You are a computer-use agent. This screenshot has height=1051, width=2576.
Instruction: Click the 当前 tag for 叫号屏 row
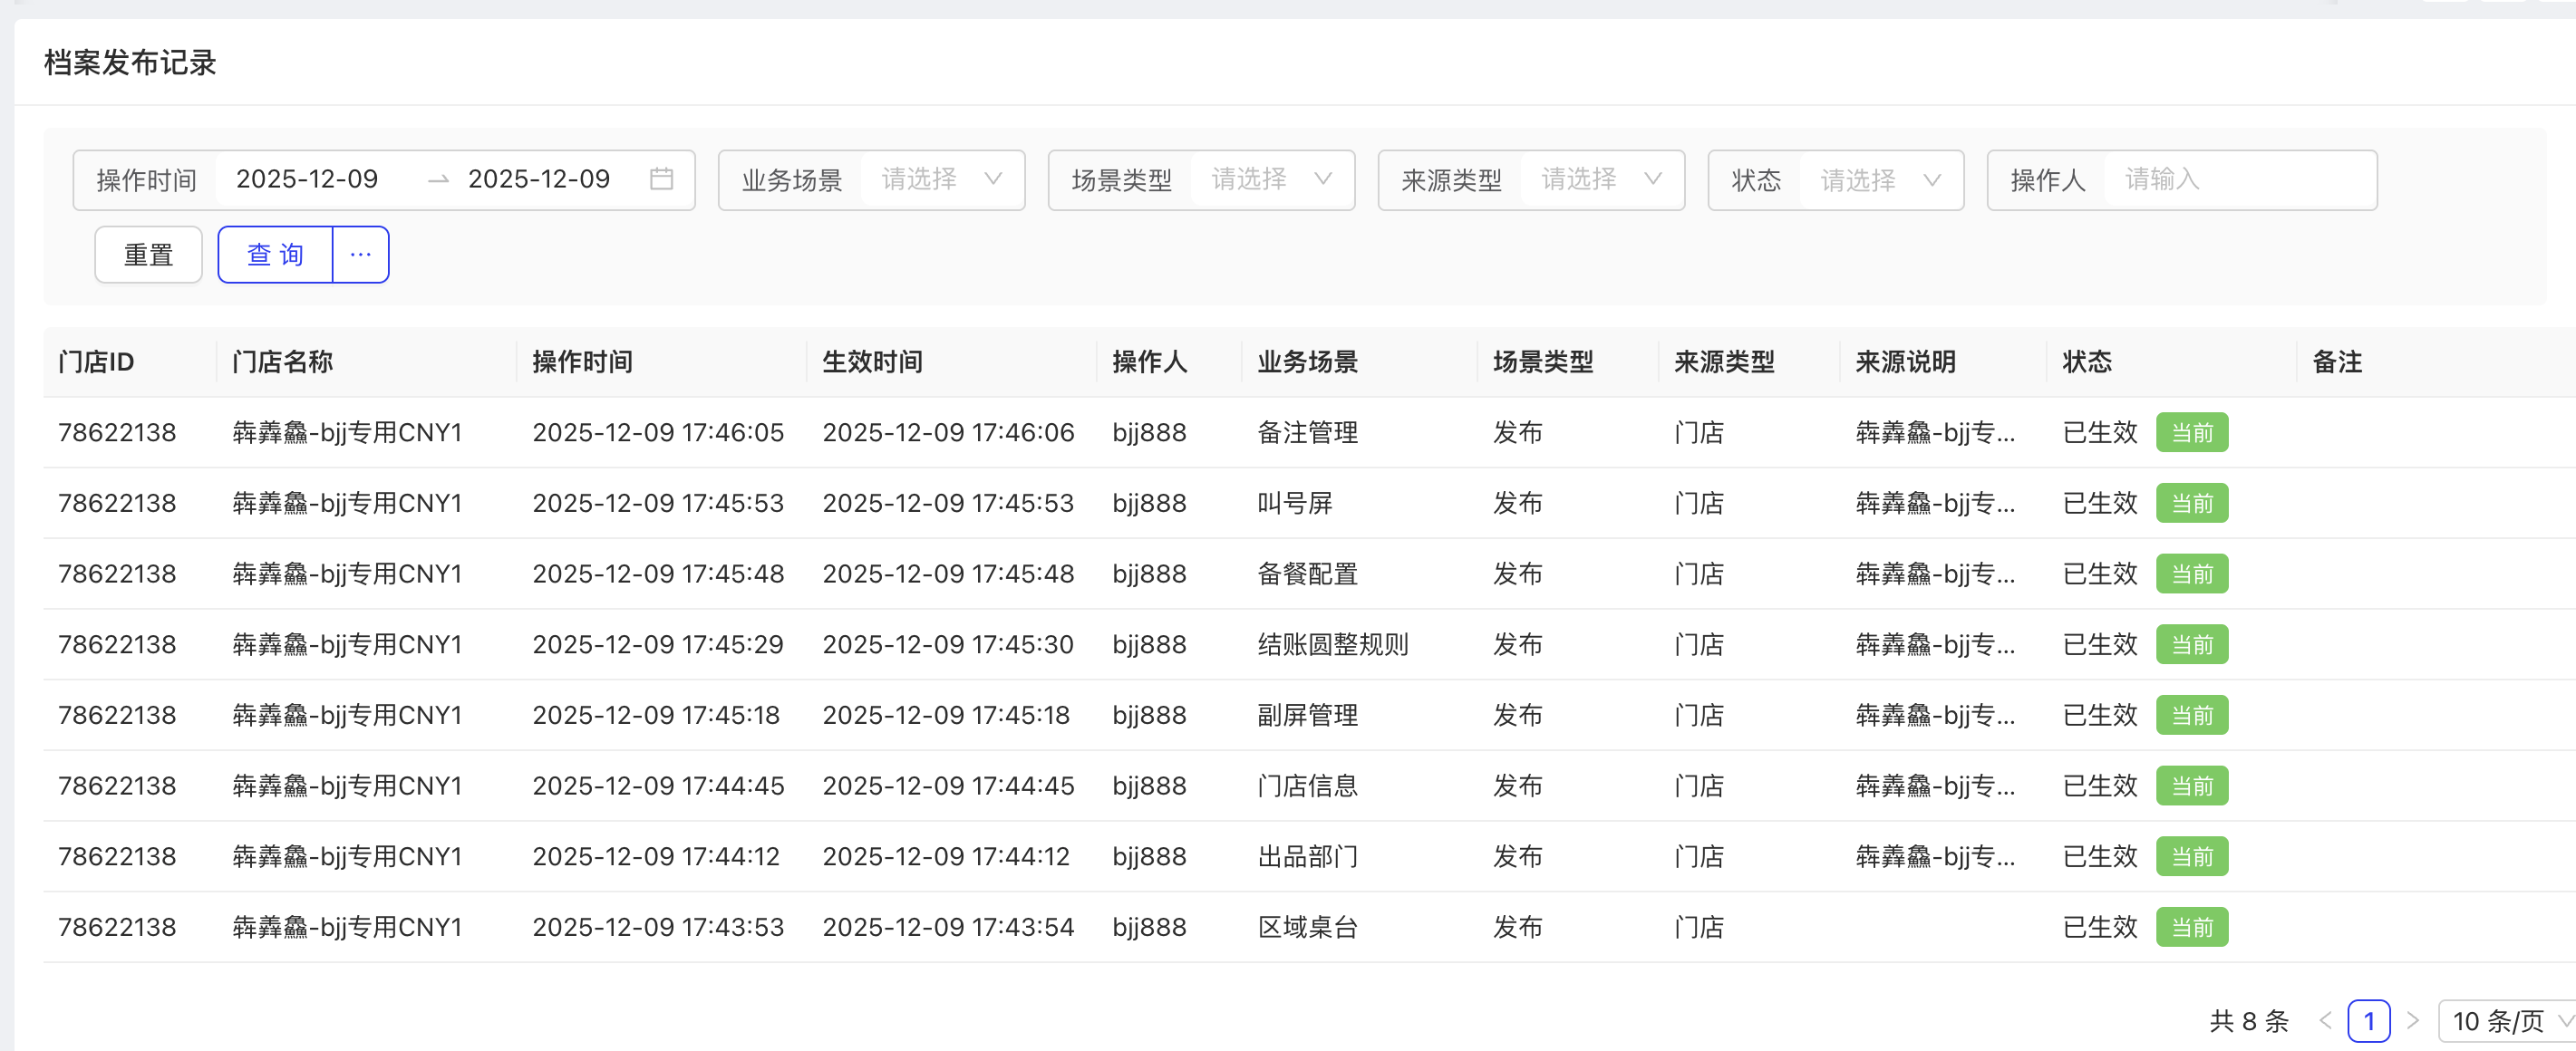[x=2191, y=503]
